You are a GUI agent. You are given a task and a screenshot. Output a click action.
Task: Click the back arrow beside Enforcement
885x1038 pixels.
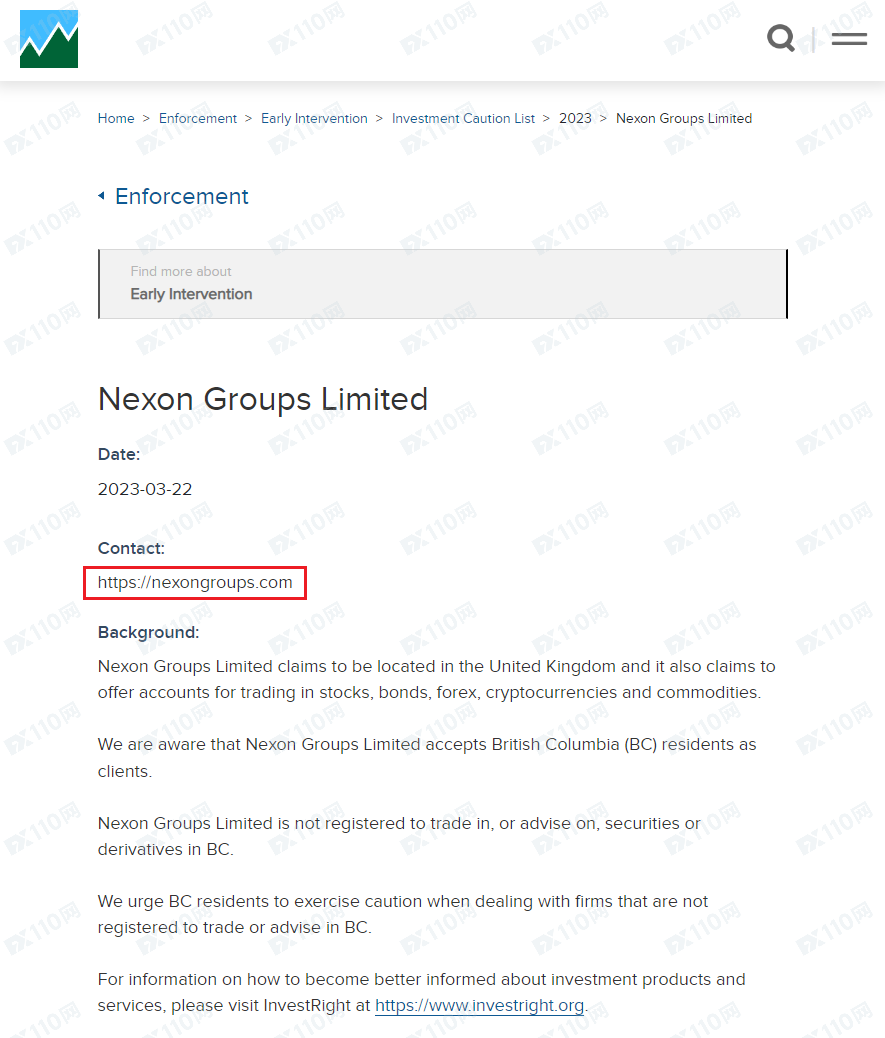coord(101,196)
